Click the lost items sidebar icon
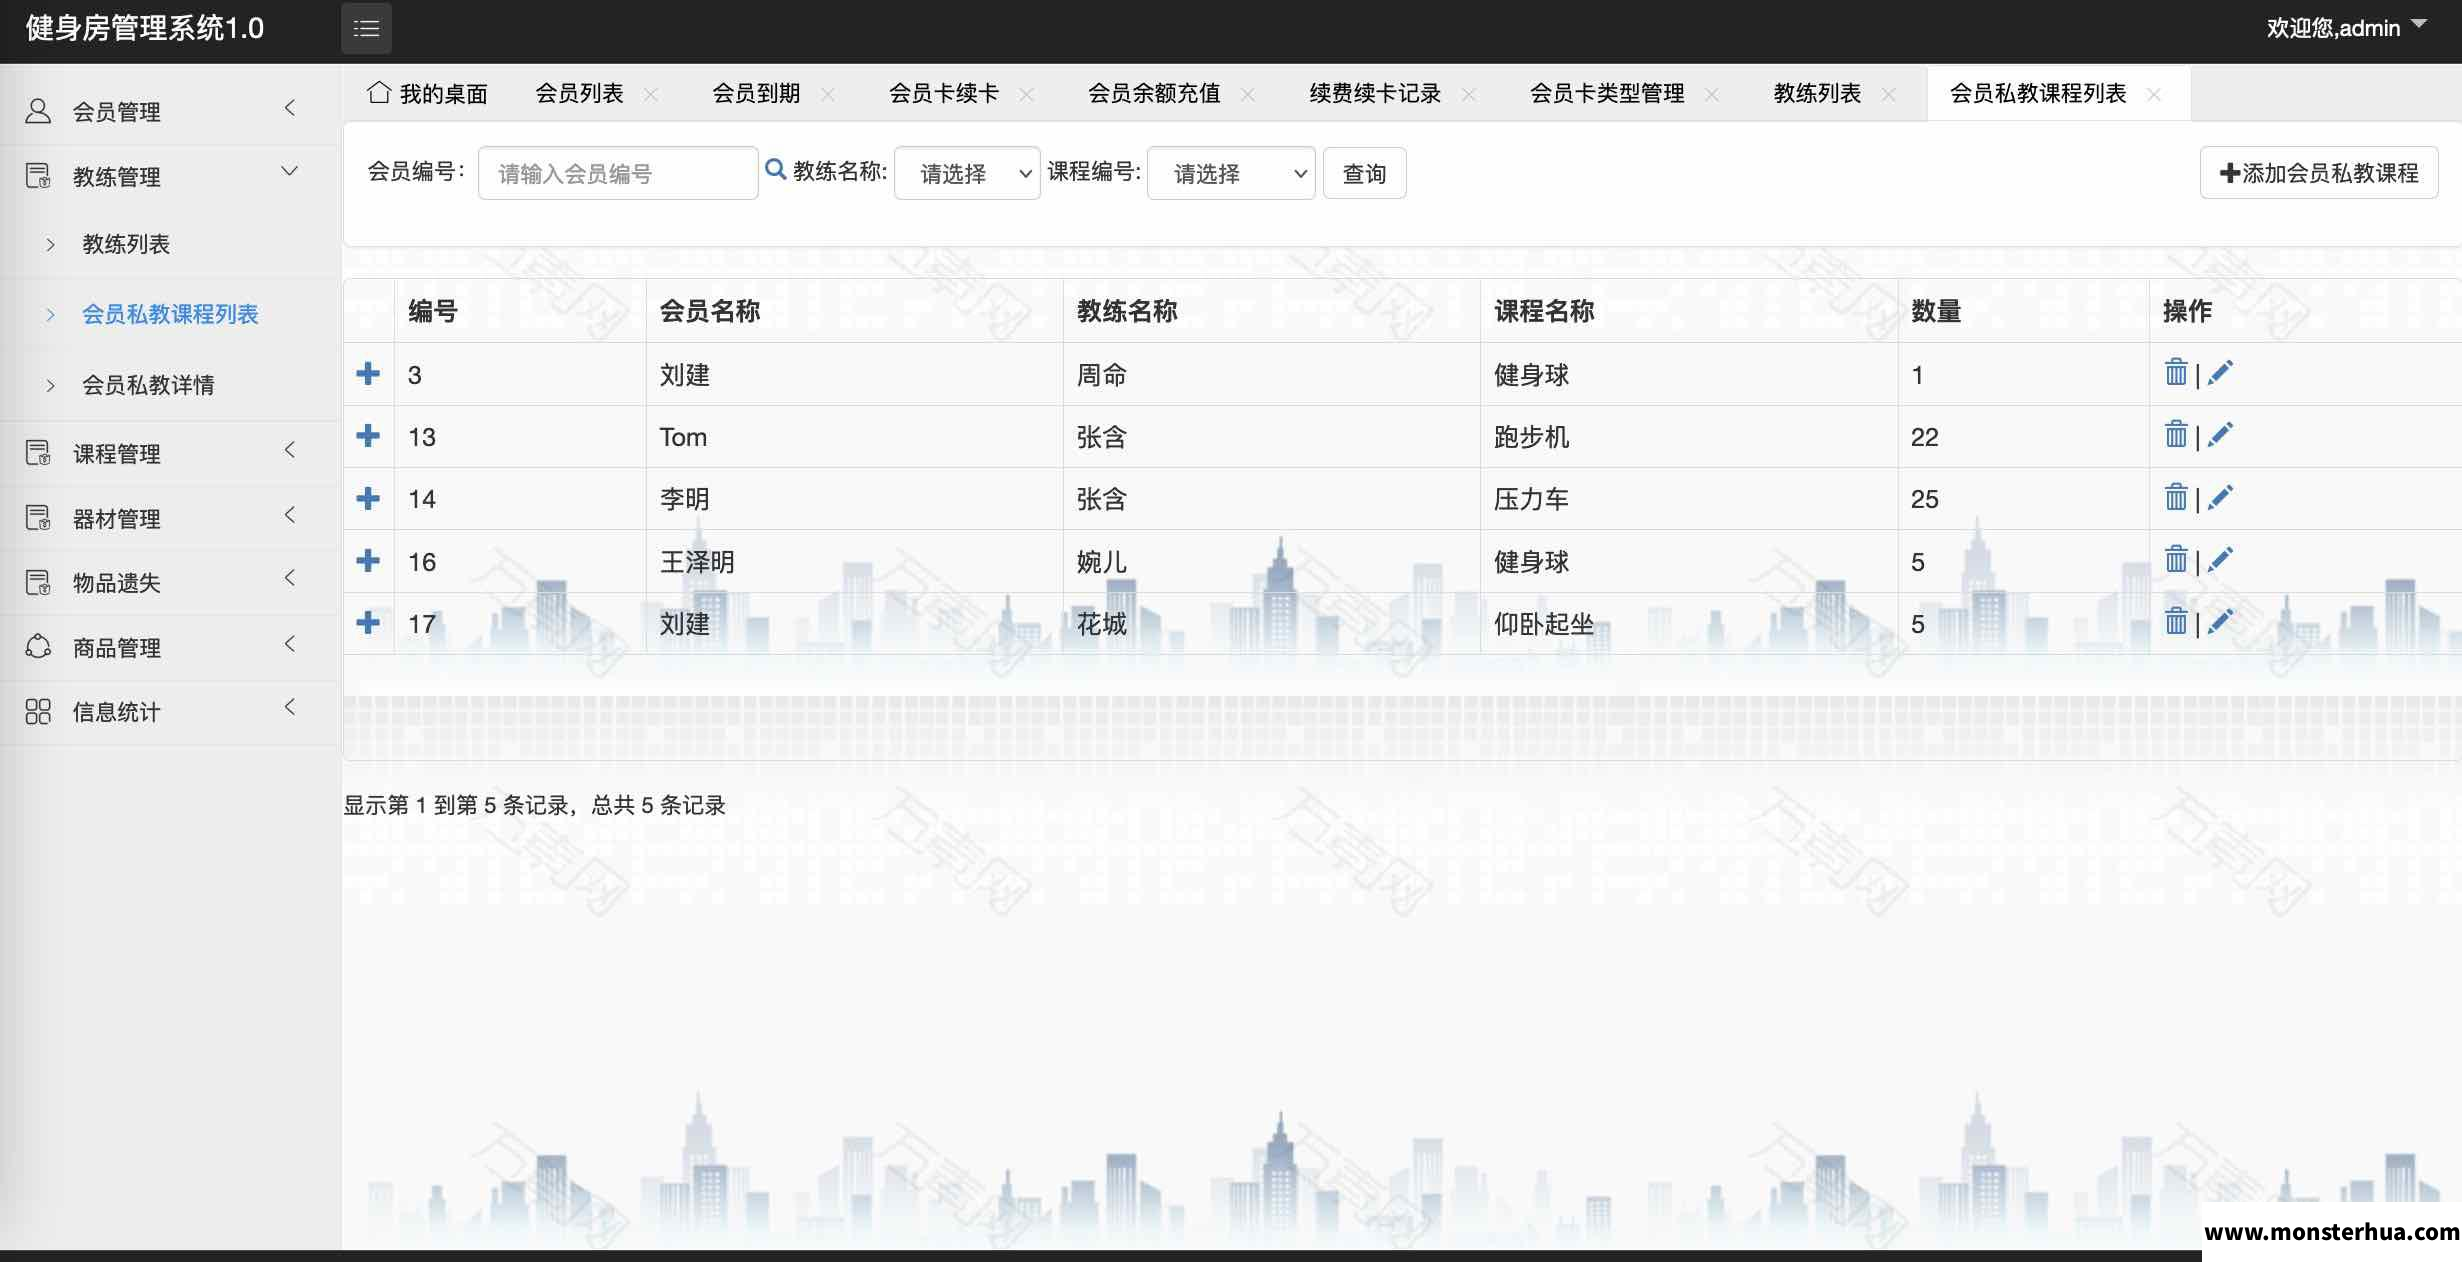This screenshot has height=1262, width=2462. 38,582
